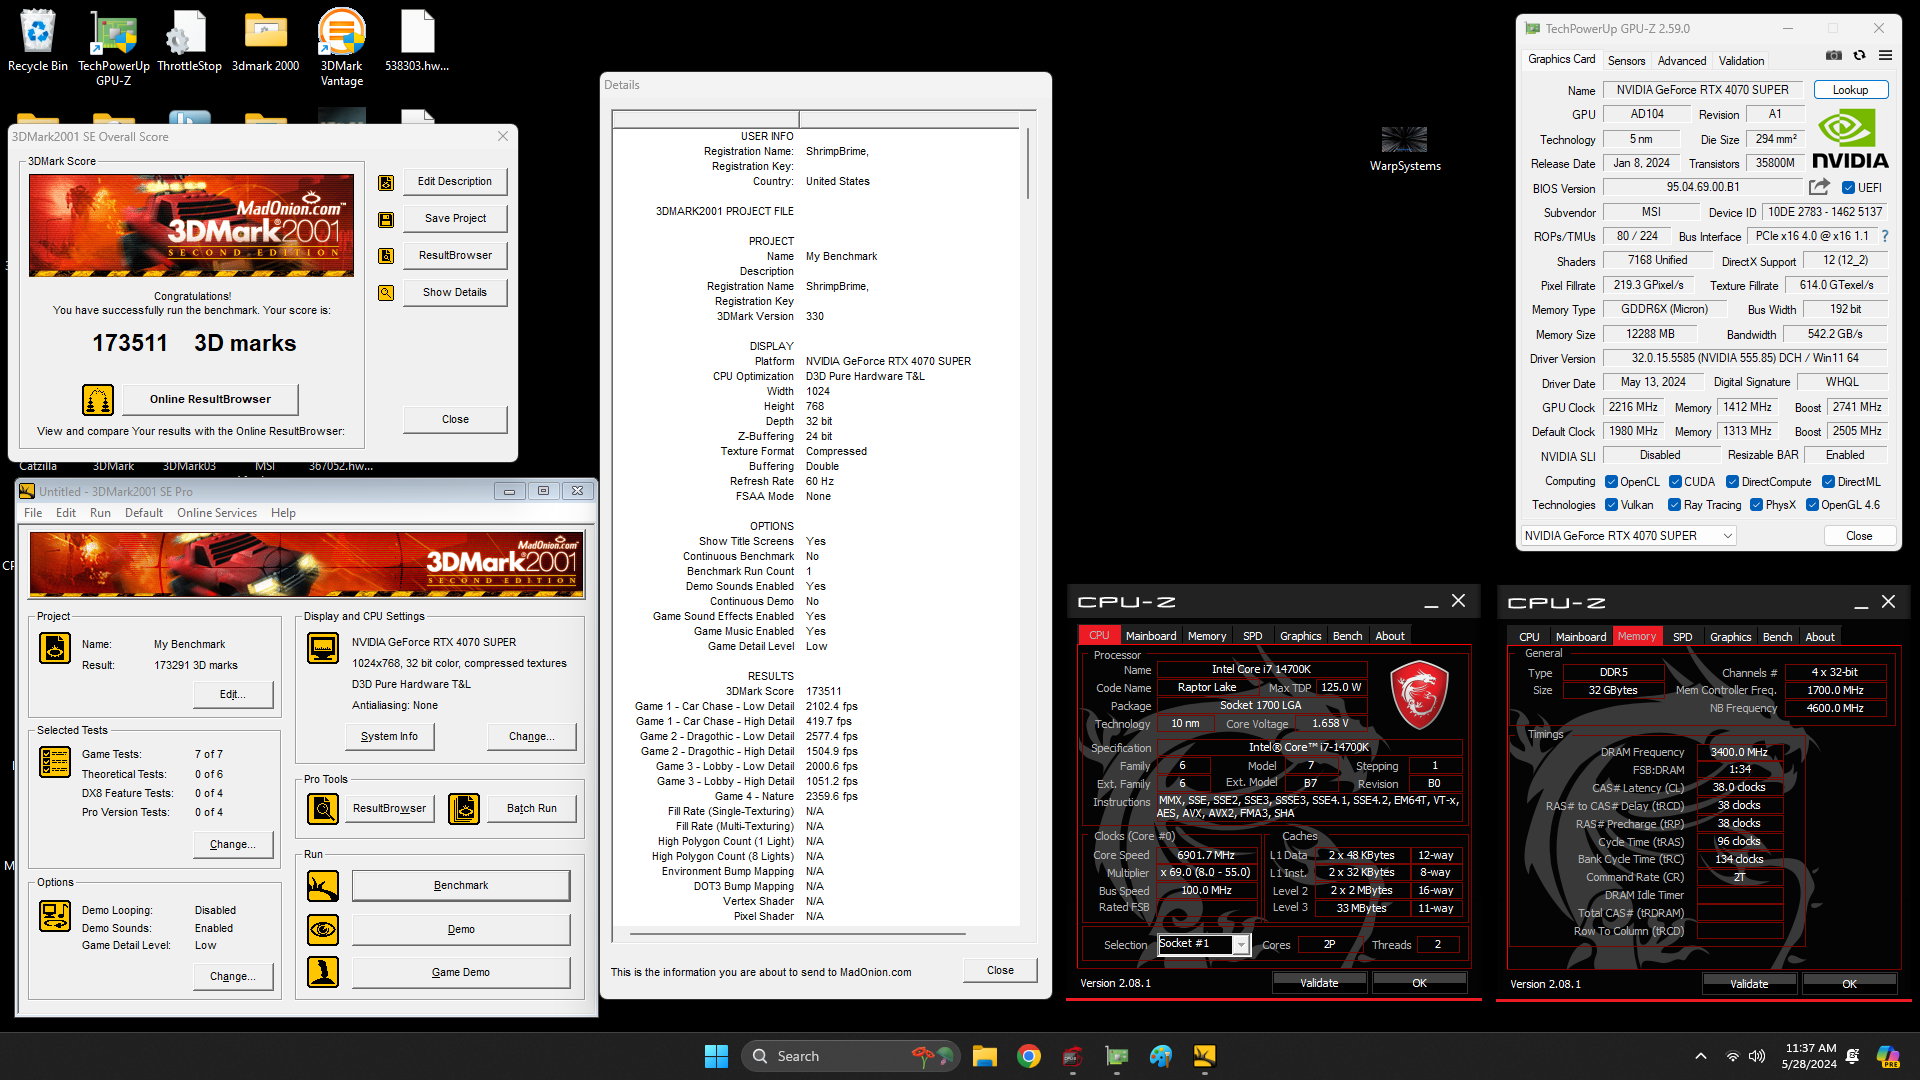This screenshot has width=1920, height=1080.
Task: Click System Info button
Action: coord(390,737)
